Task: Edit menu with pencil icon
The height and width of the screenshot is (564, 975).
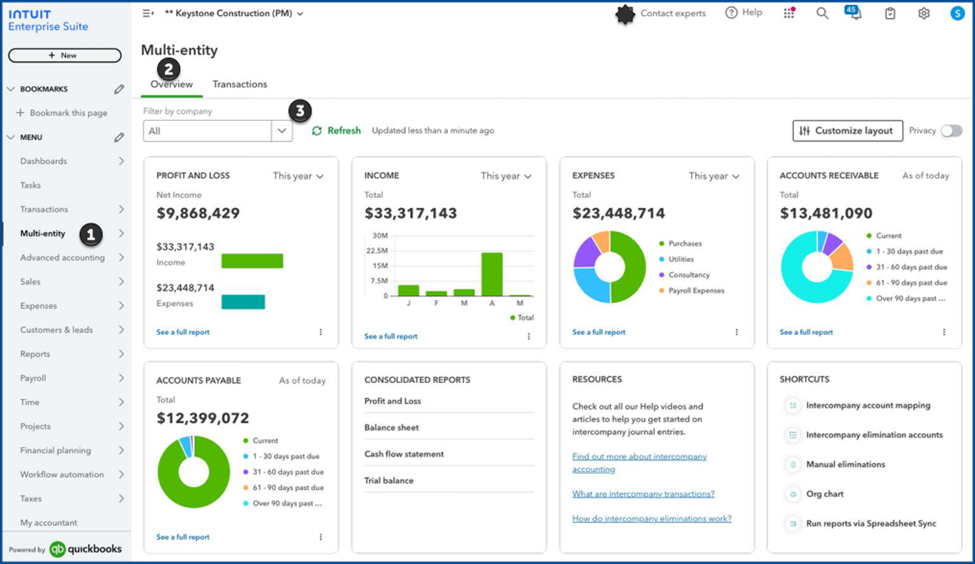Action: 119,137
